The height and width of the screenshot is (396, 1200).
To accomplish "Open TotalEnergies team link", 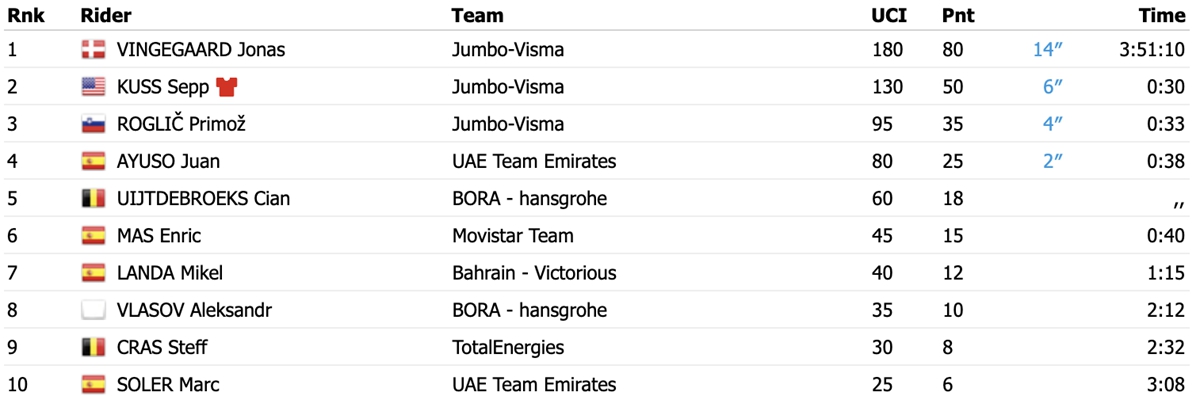I will coord(508,347).
